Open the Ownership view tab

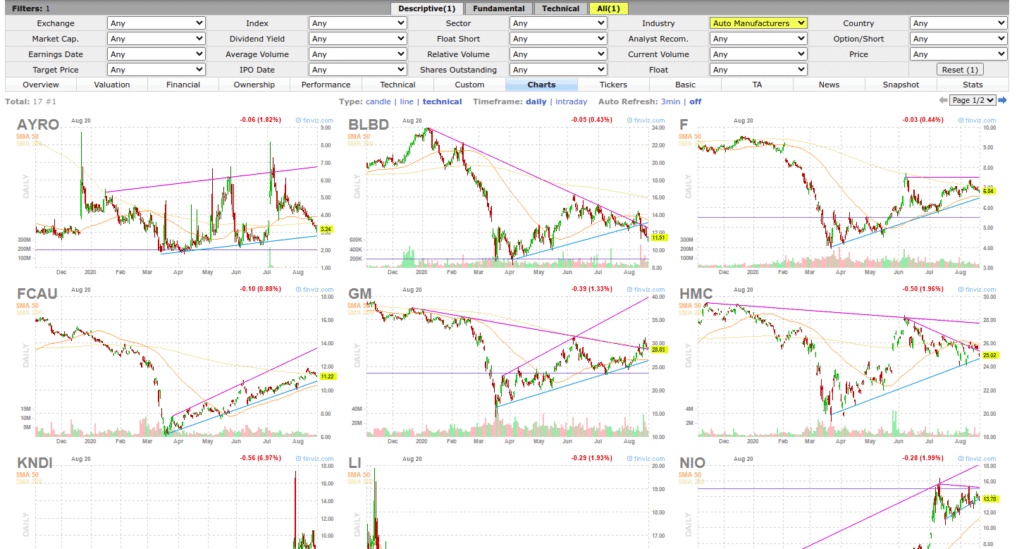[254, 85]
